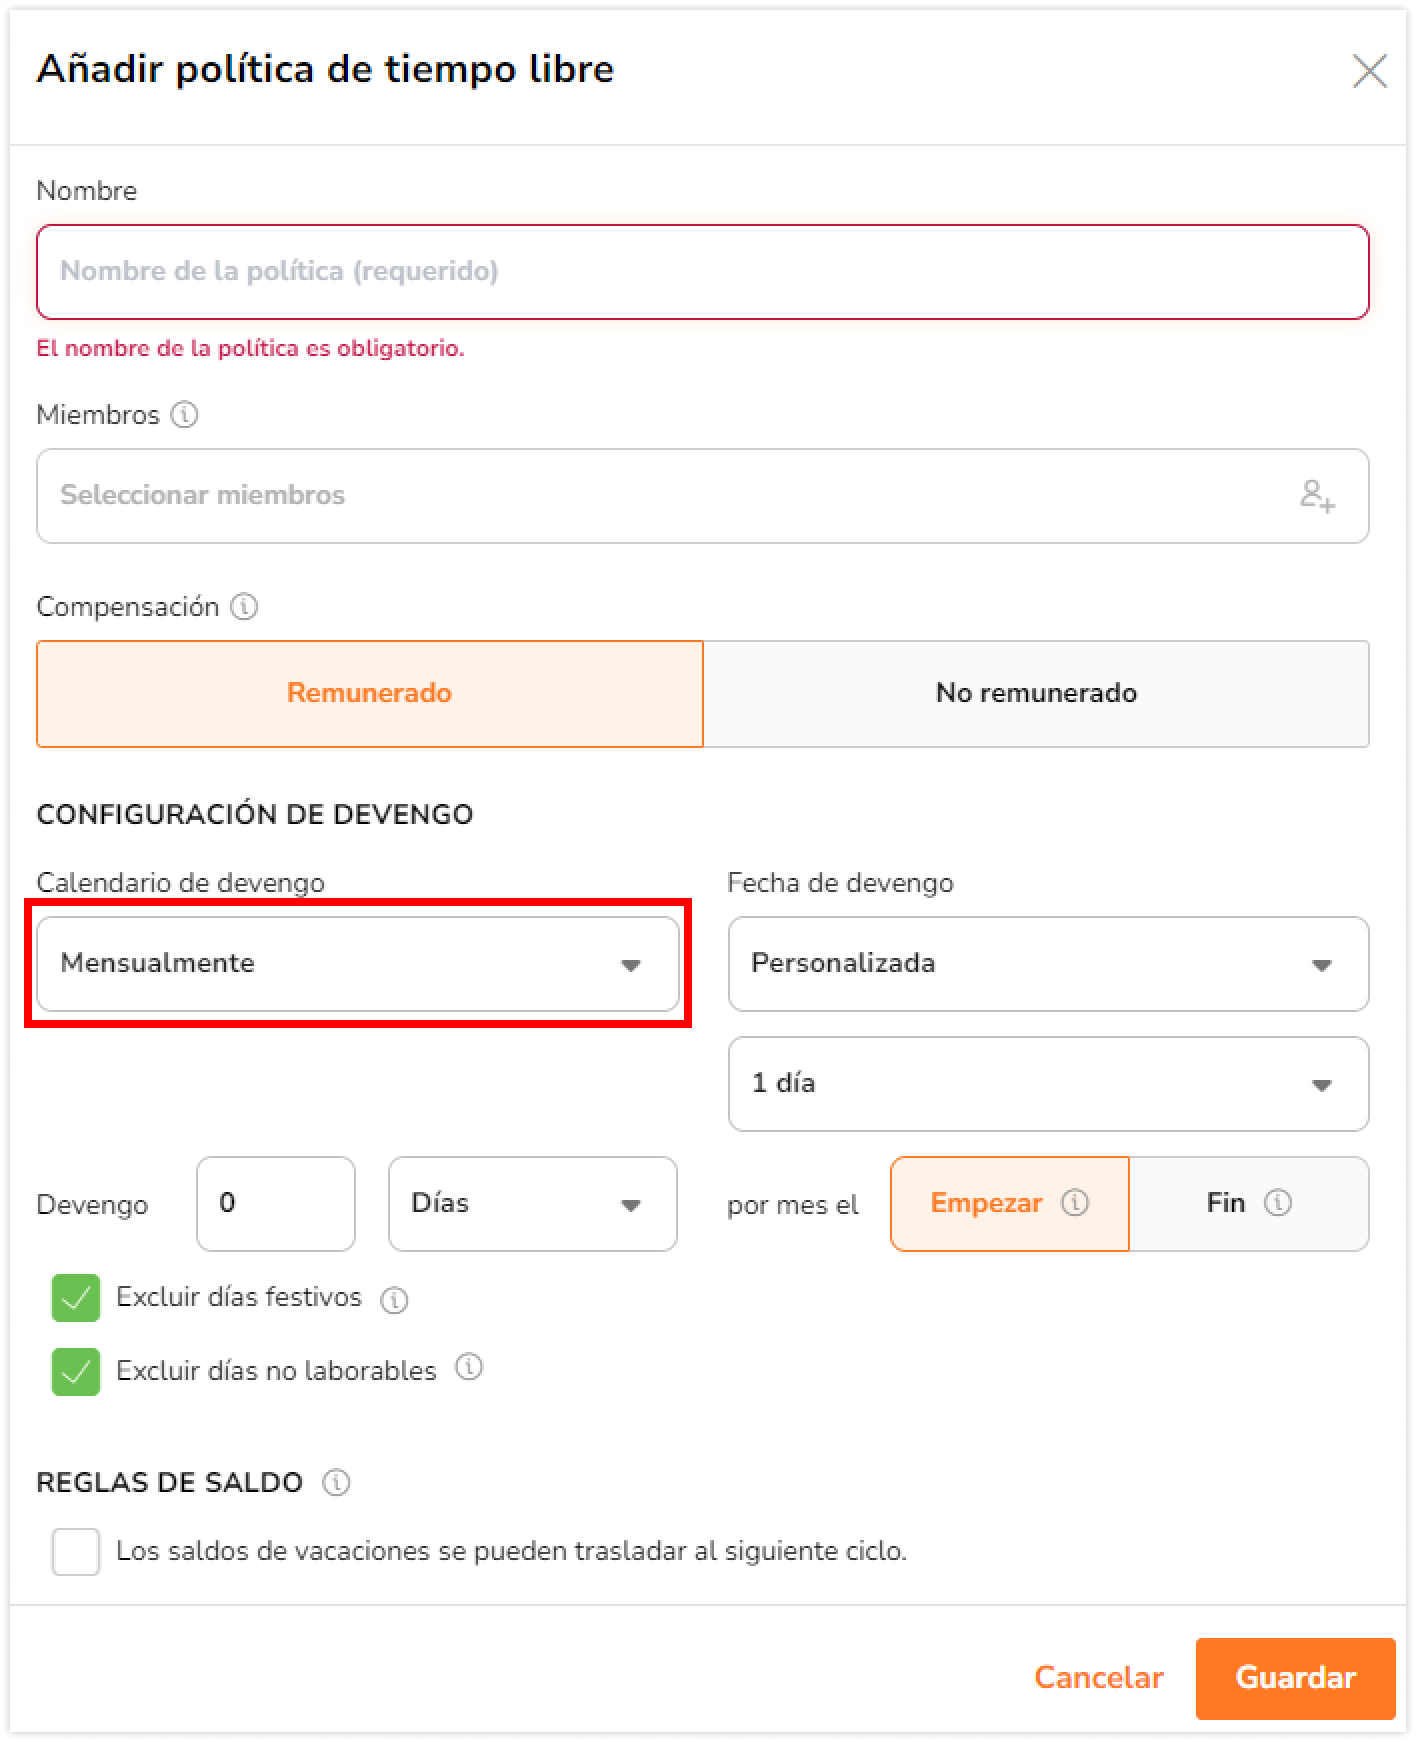Select the No remunerado compensation option
Viewport: 1416px width, 1742px height.
(1036, 694)
